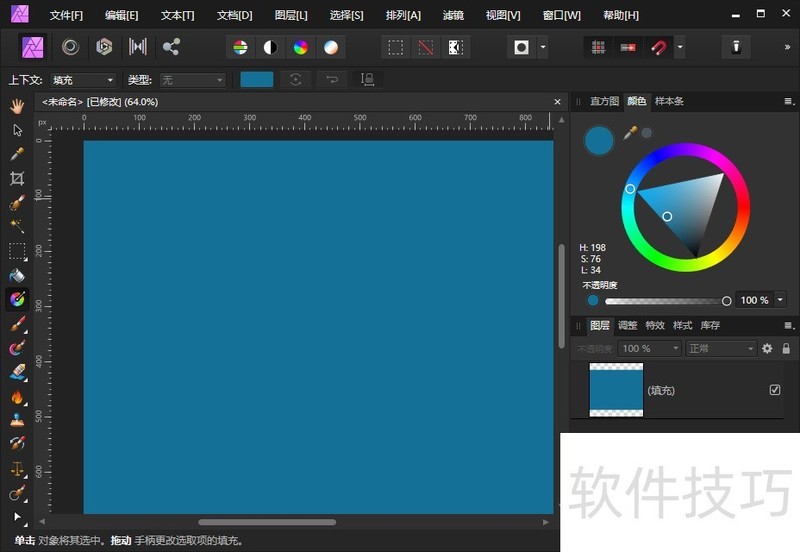The width and height of the screenshot is (800, 552).
Task: Open the Liquify Persona icon
Action: tap(70, 47)
